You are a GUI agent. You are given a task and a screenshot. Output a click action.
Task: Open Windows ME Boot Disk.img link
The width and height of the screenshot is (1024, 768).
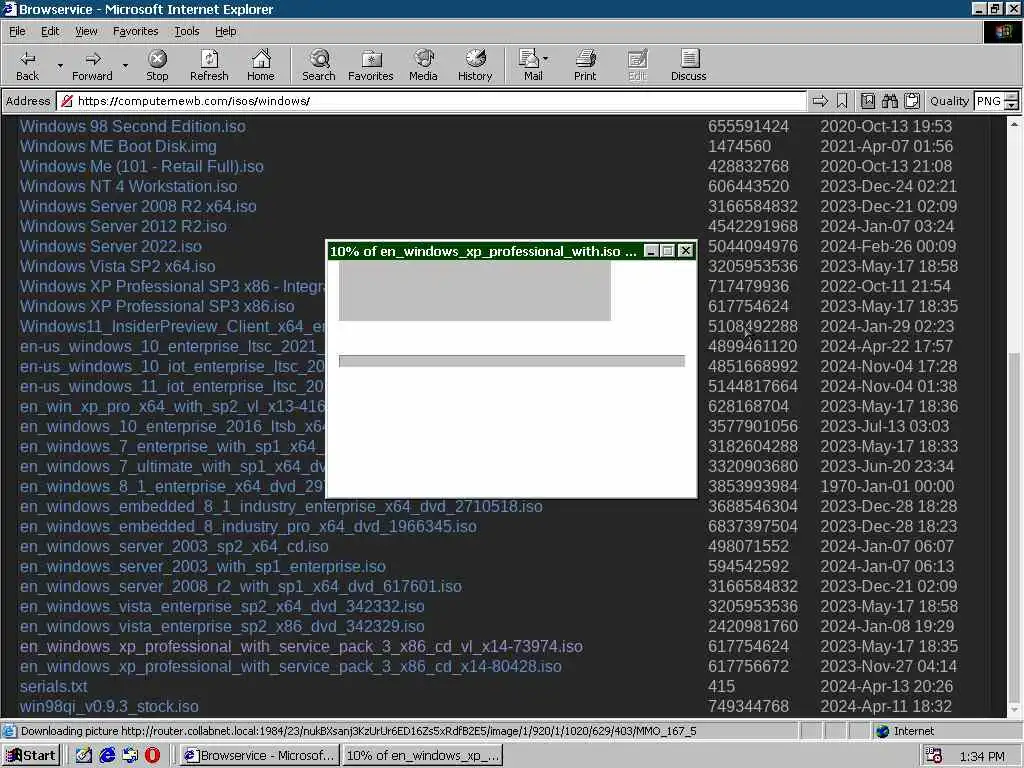point(118,146)
